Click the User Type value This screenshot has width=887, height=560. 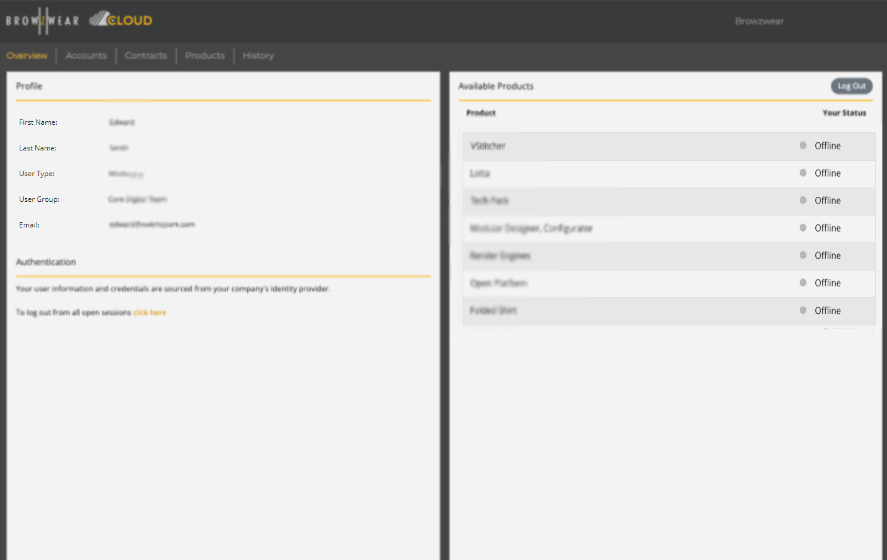[x=126, y=174]
